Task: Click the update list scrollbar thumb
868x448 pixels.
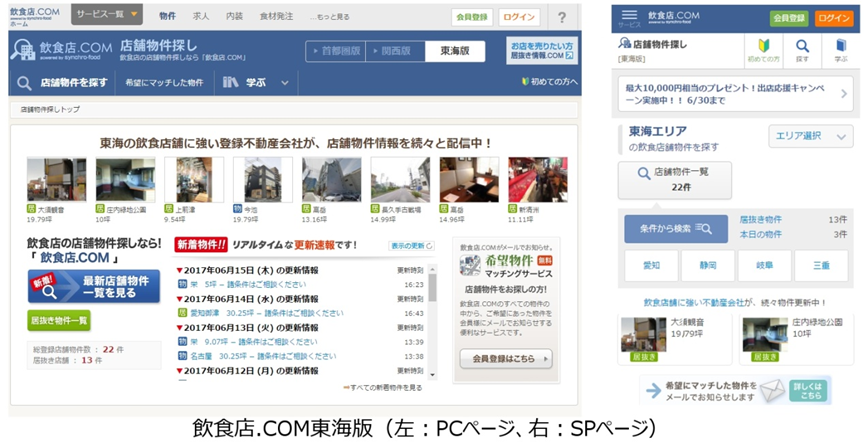Action: tap(432, 287)
